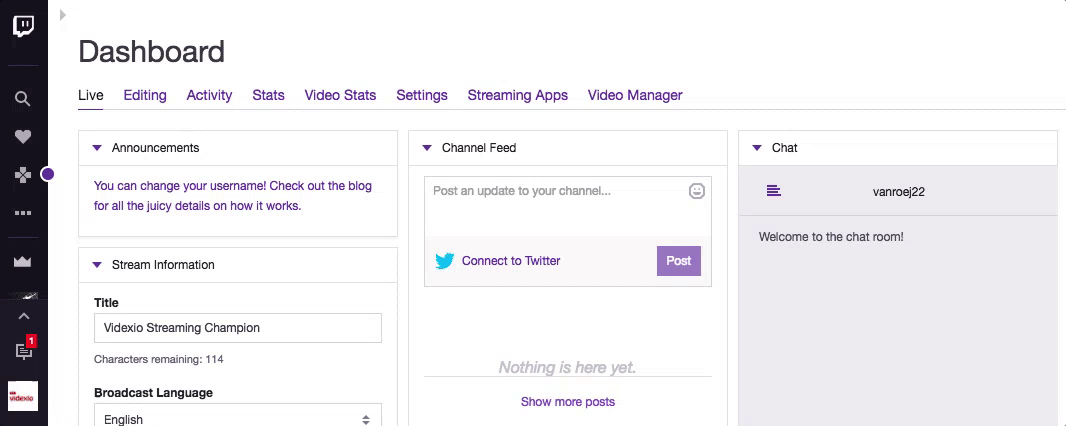Collapse the Announcements panel
Viewport: 1066px width, 426px height.
pyautogui.click(x=97, y=148)
